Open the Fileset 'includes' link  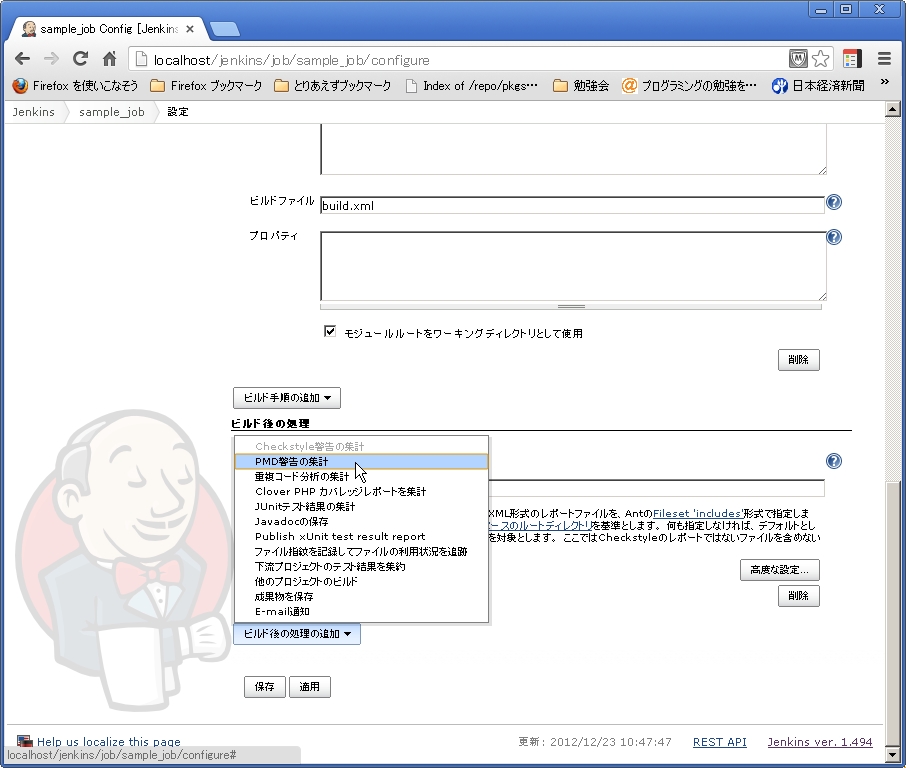[x=697, y=513]
